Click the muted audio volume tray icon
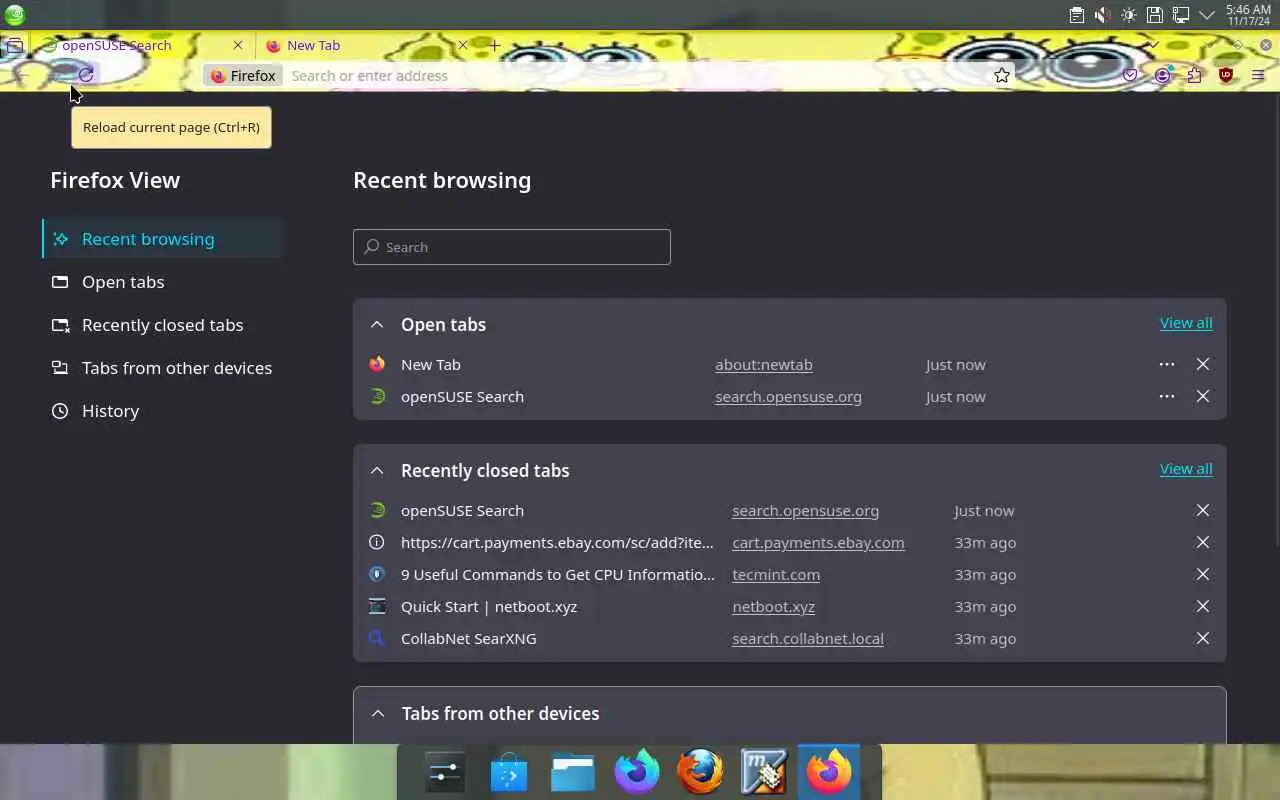The height and width of the screenshot is (800, 1280). pos(1102,15)
